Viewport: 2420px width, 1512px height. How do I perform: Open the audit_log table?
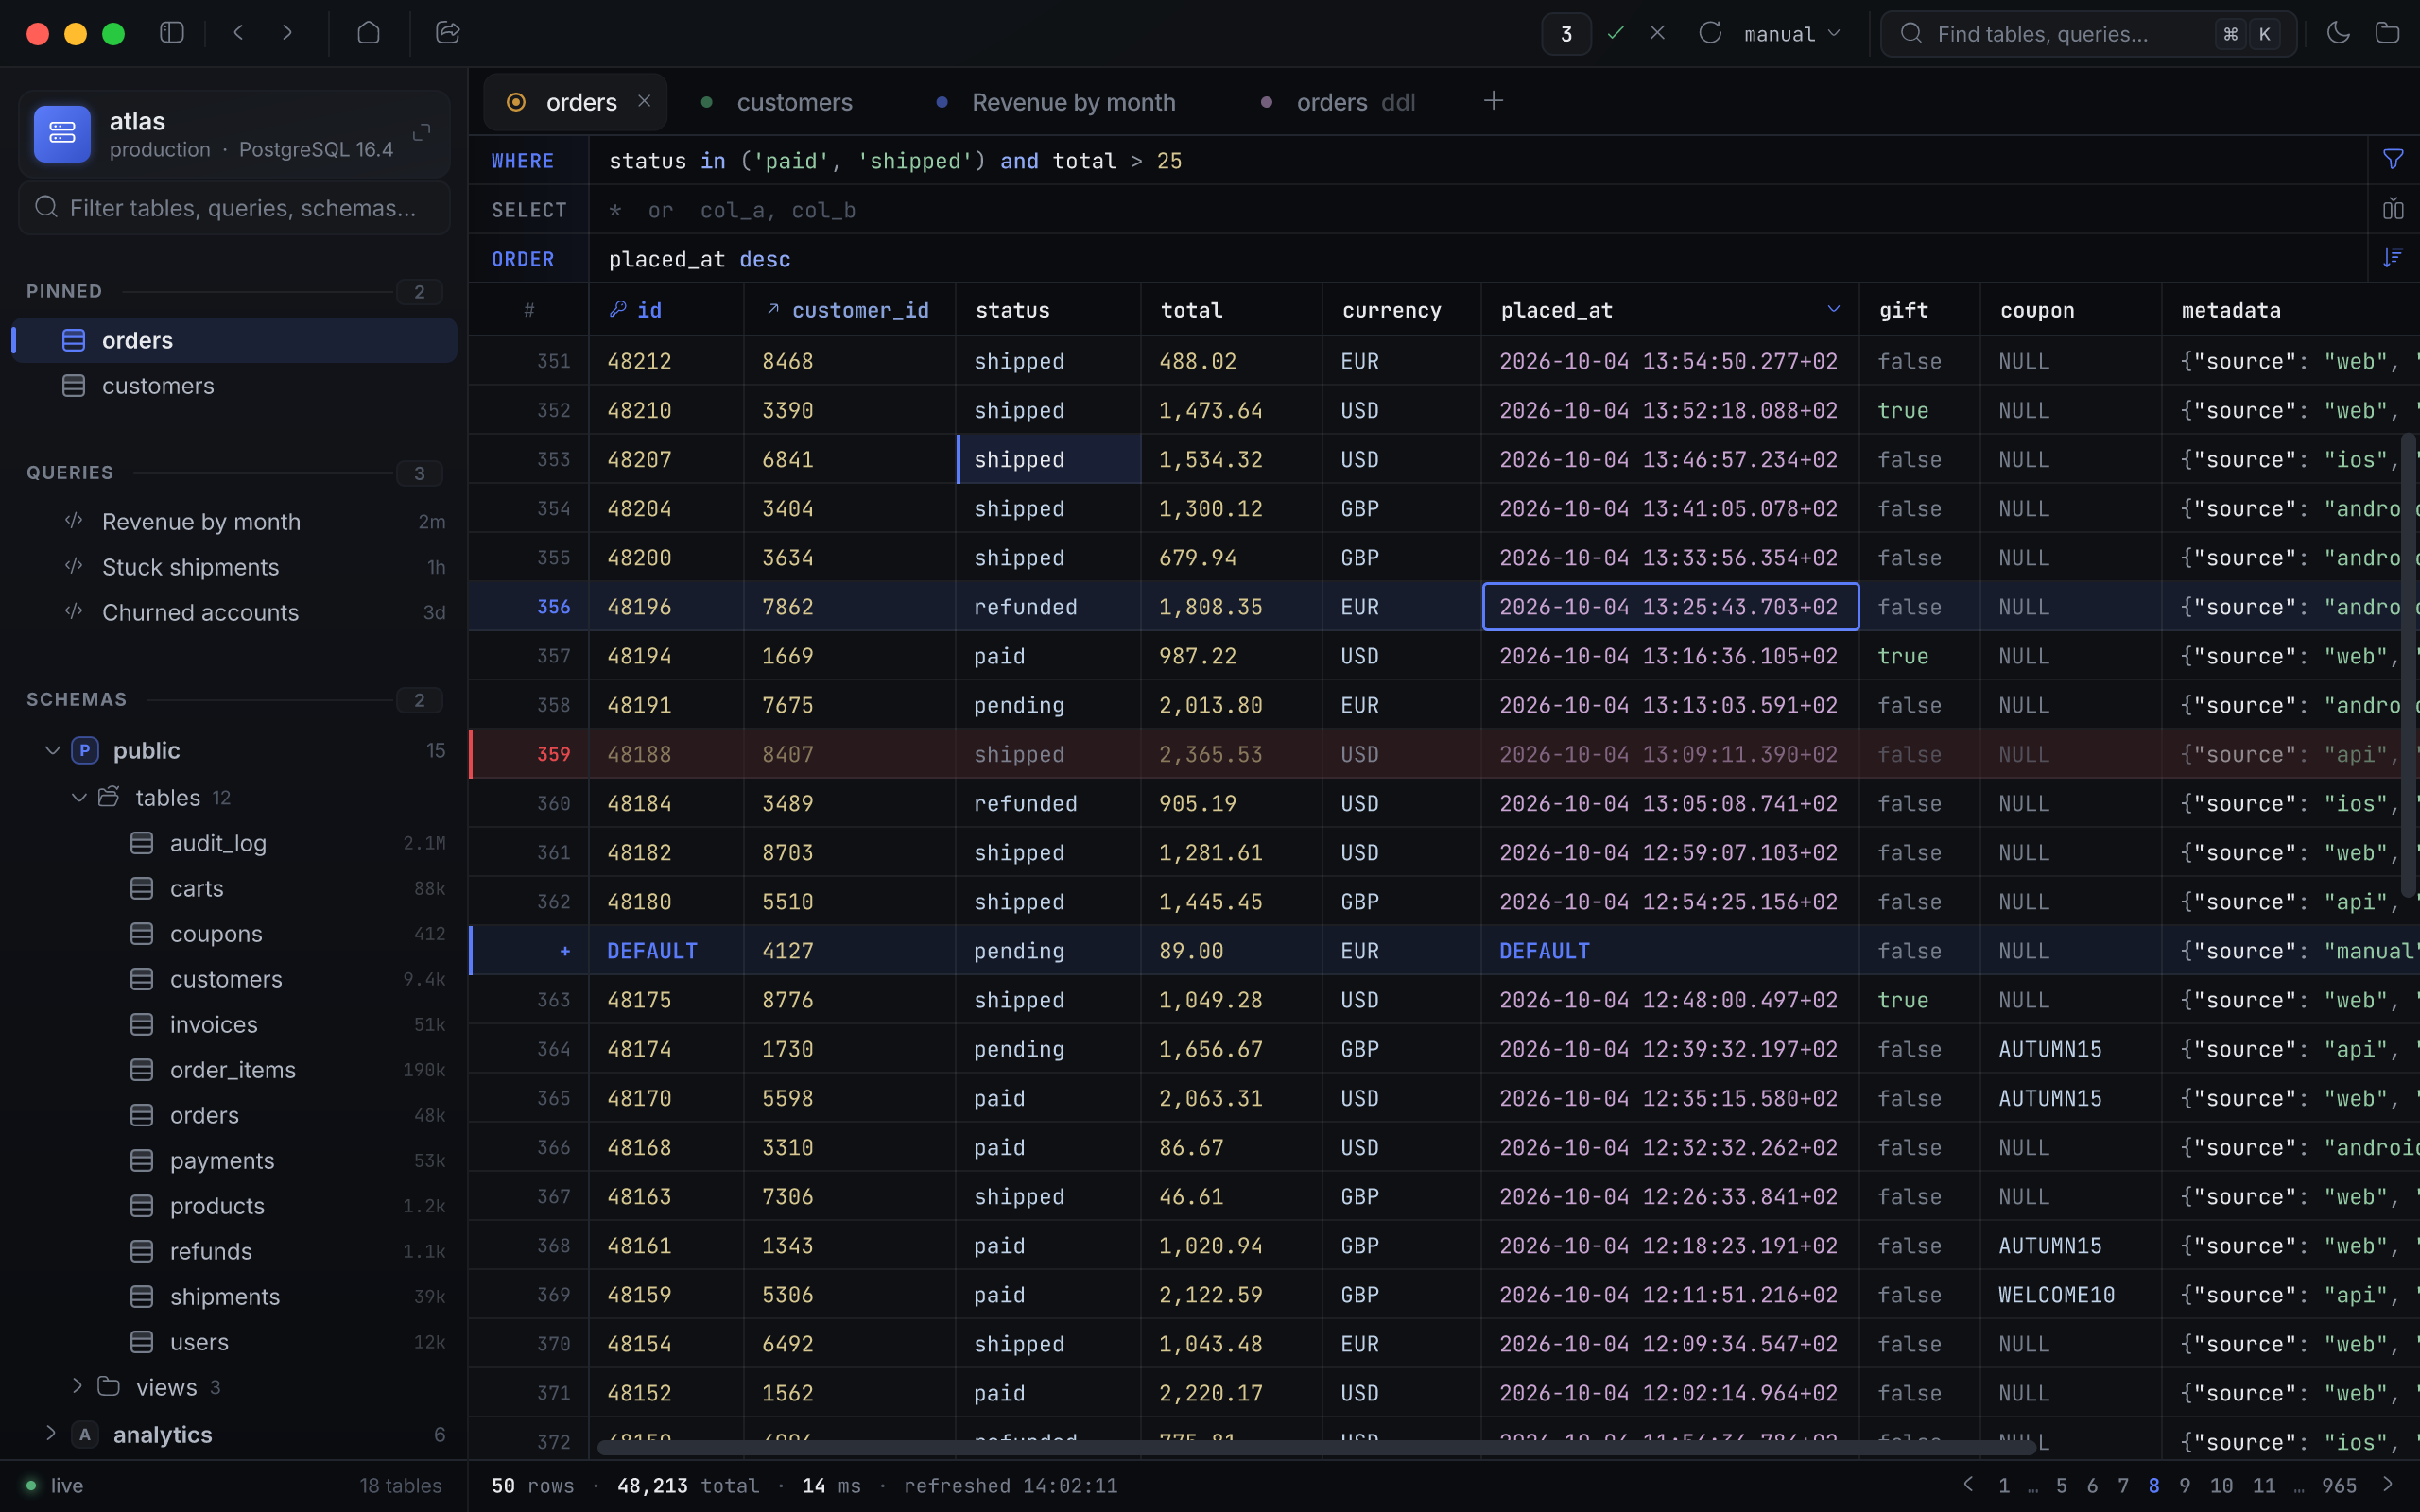236,843
